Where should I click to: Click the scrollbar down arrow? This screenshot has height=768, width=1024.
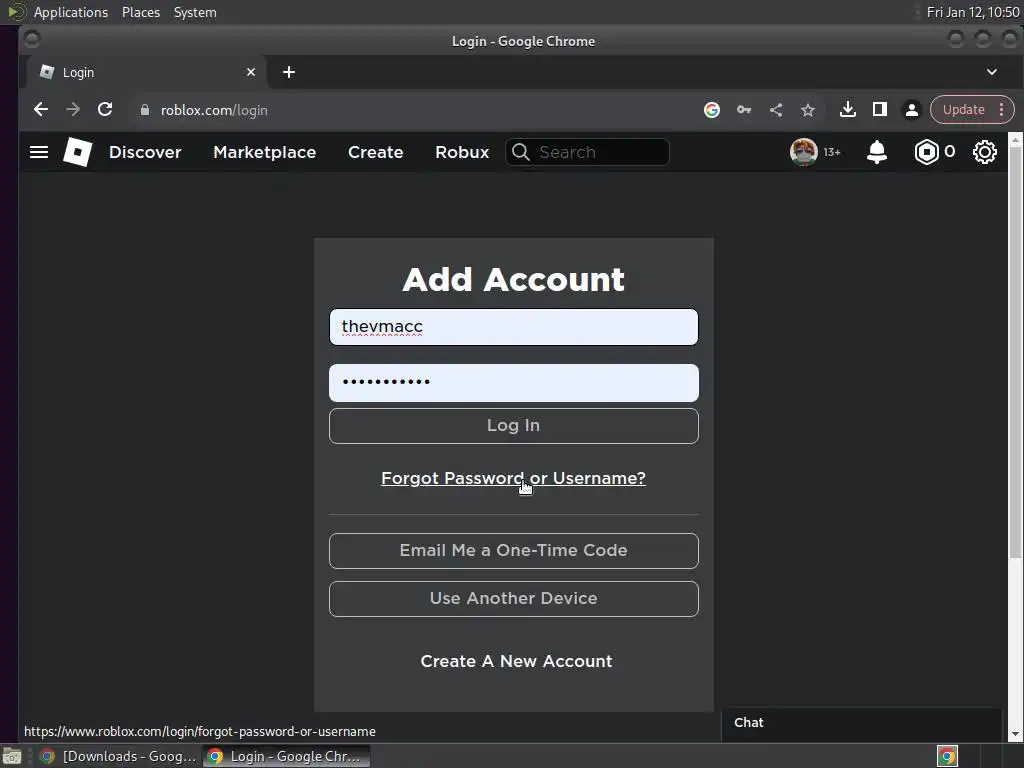tap(1015, 734)
